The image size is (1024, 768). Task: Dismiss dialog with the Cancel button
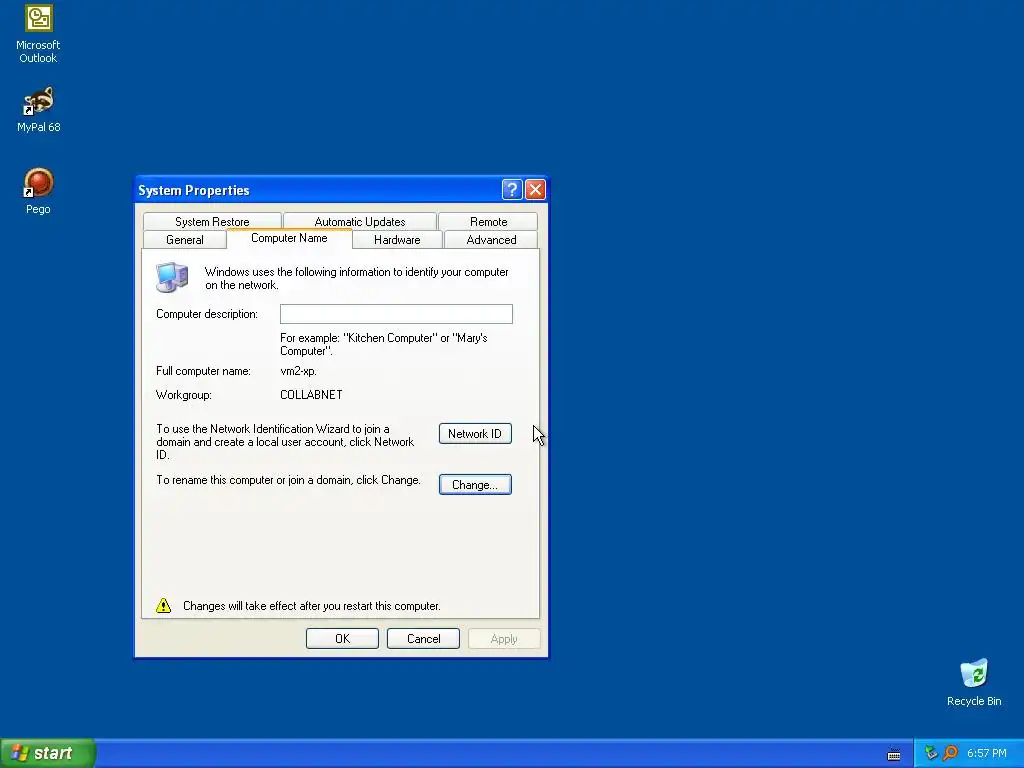tap(423, 639)
